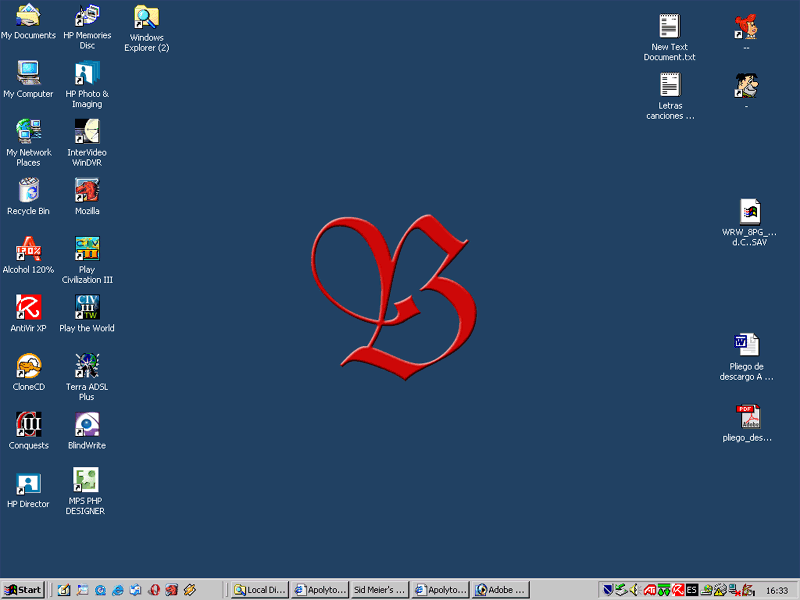Switch to the Adobe taskbar window
The image size is (800, 600).
[x=500, y=590]
